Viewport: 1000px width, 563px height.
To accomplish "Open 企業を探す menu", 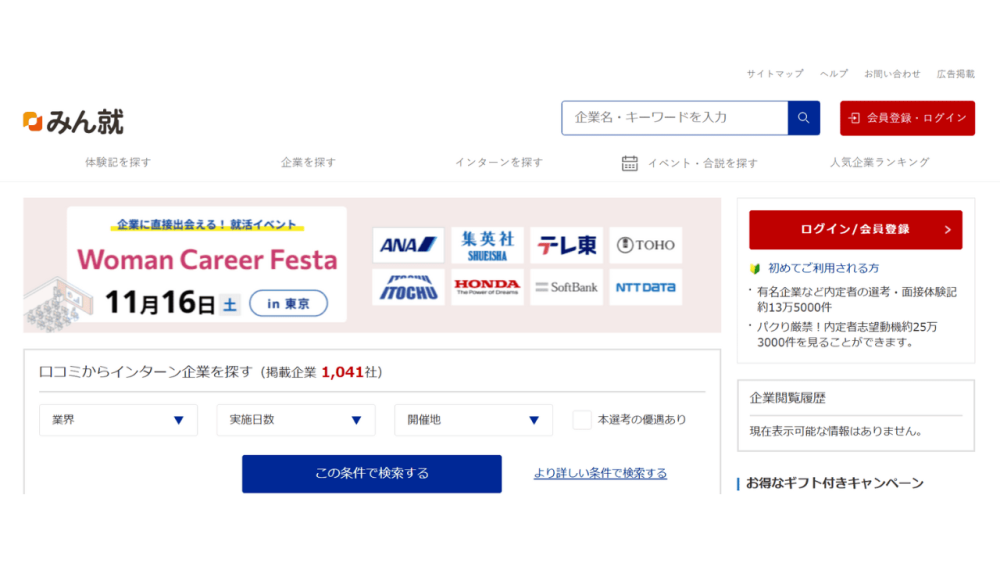I will 309,163.
